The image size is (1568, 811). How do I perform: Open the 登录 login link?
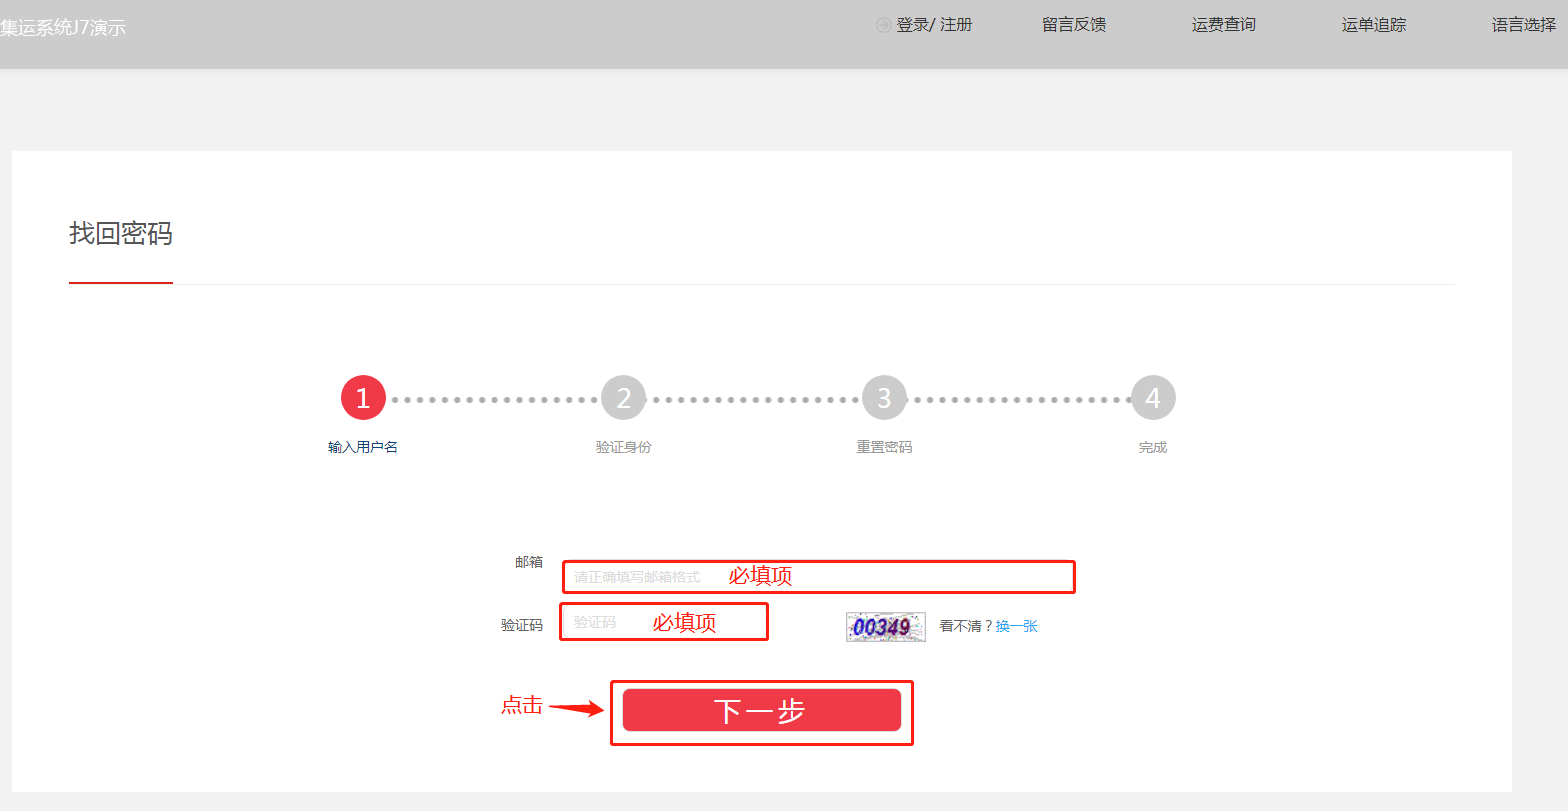pos(912,25)
